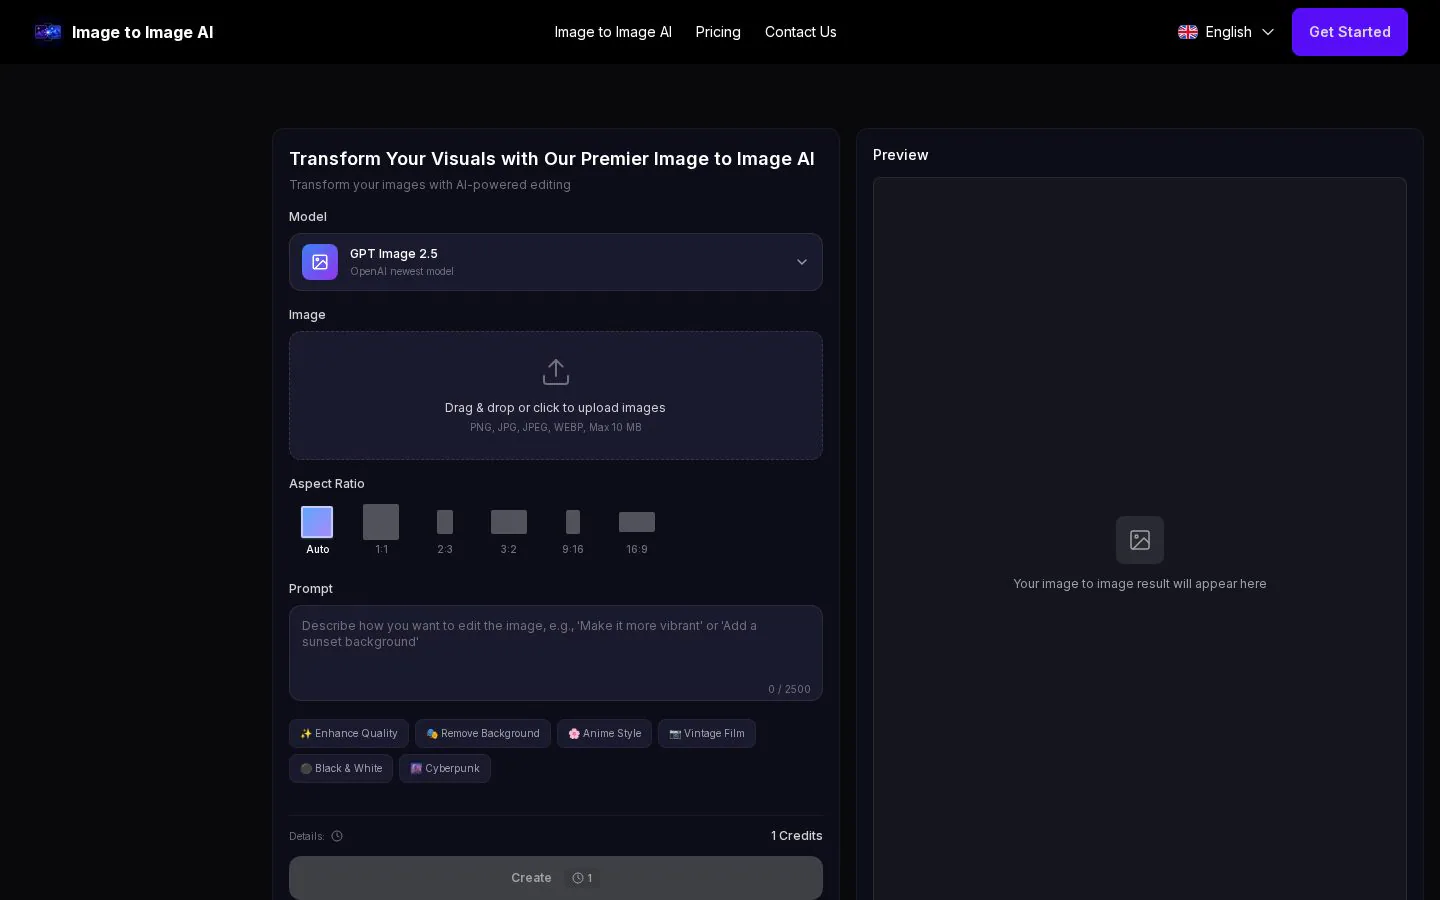Image resolution: width=1440 pixels, height=900 pixels.
Task: Click the prompt description text field
Action: [556, 653]
